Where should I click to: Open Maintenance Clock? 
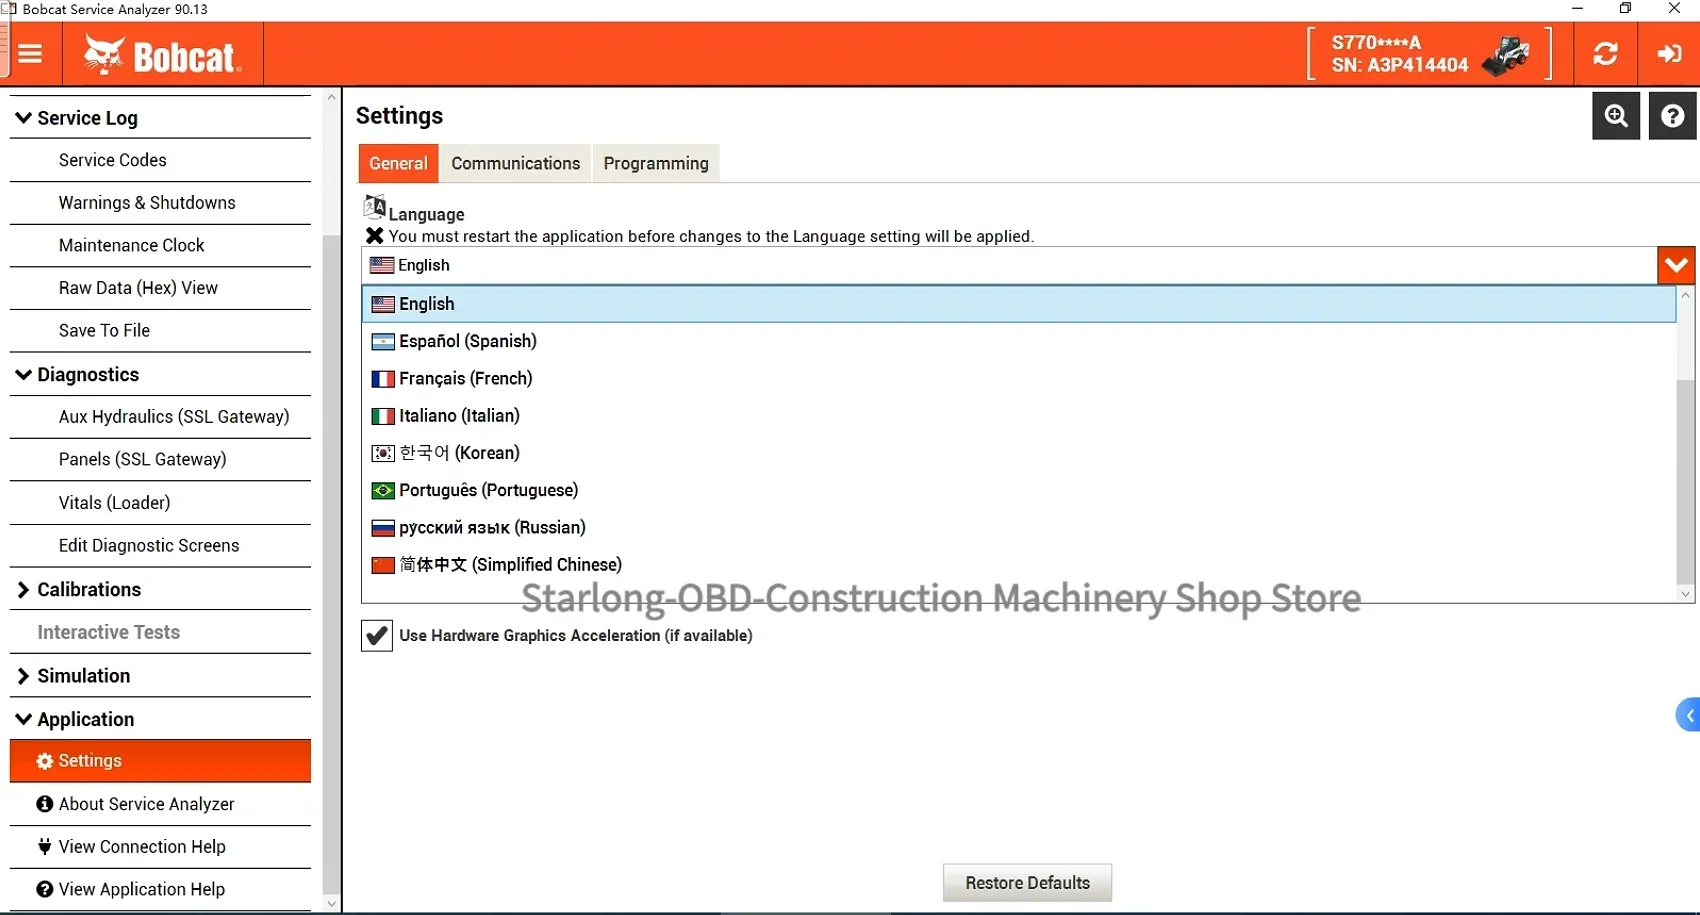160,246
